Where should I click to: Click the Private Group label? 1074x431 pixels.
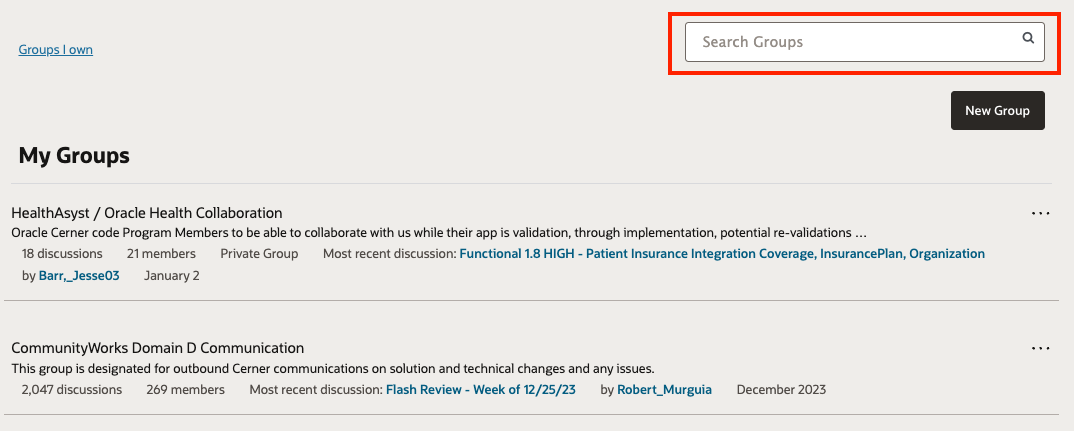click(259, 254)
